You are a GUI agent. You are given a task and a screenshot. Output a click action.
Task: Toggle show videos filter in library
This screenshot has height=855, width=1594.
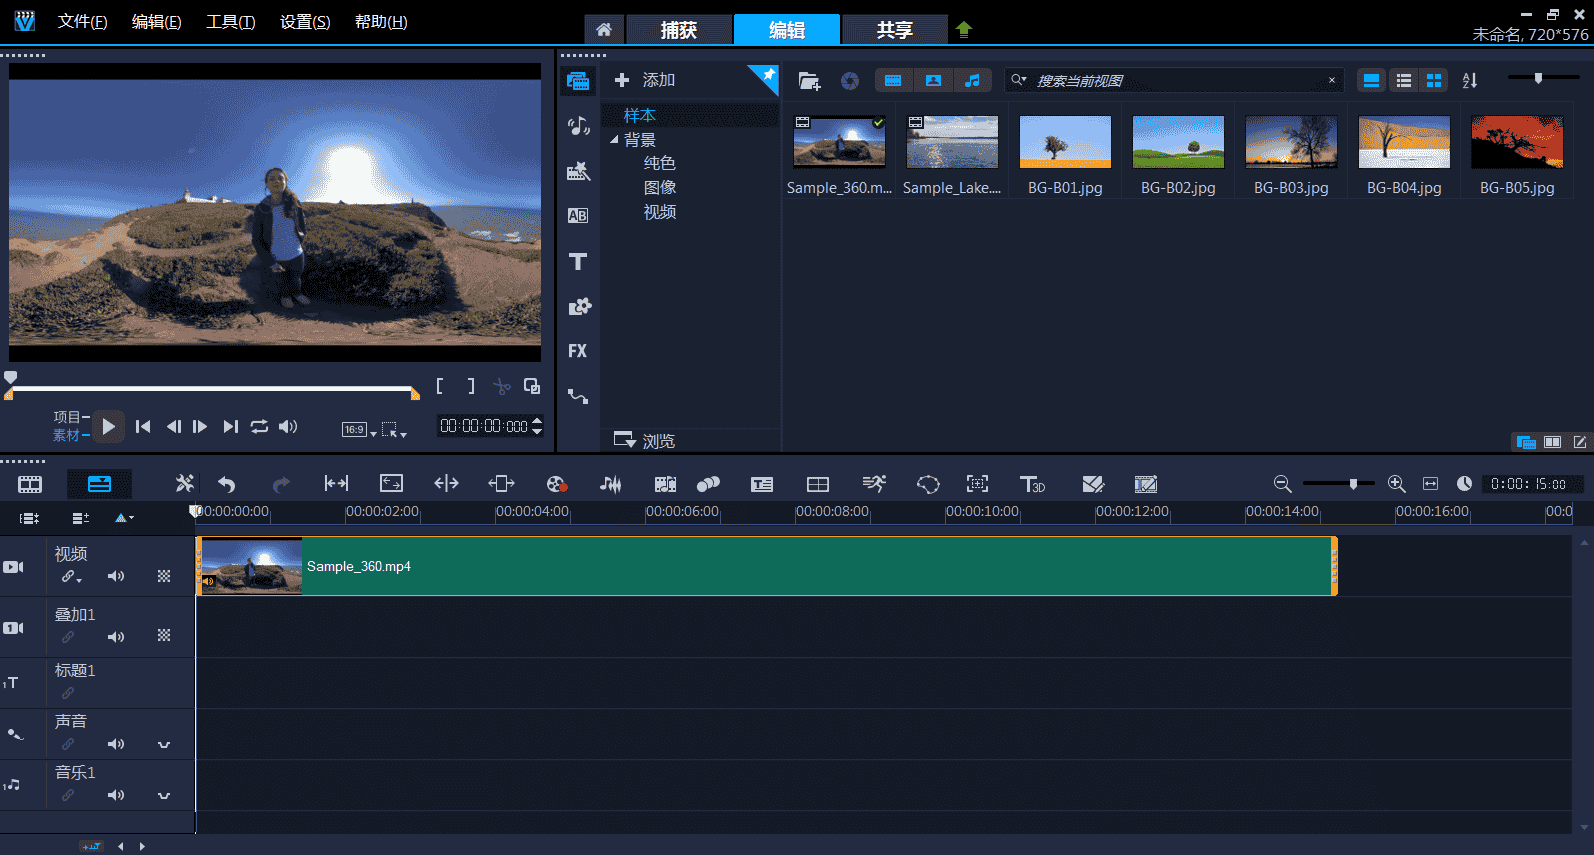click(x=893, y=81)
